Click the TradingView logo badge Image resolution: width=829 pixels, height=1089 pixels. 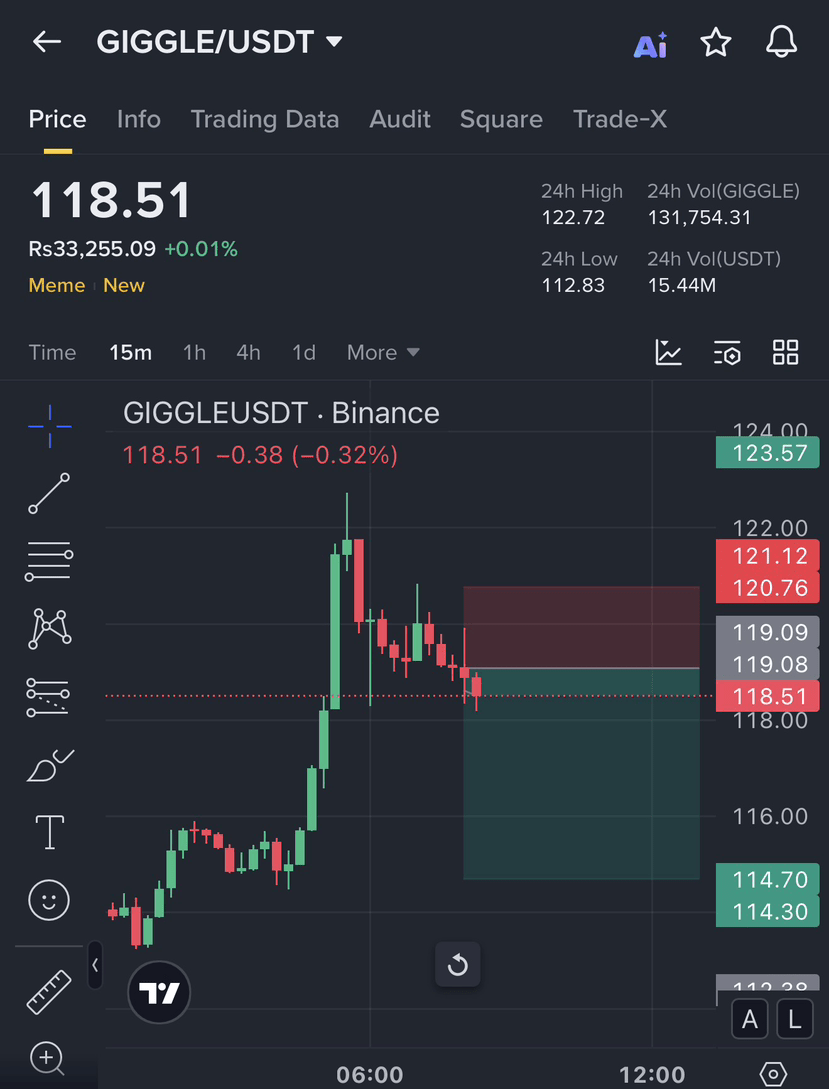tap(159, 992)
